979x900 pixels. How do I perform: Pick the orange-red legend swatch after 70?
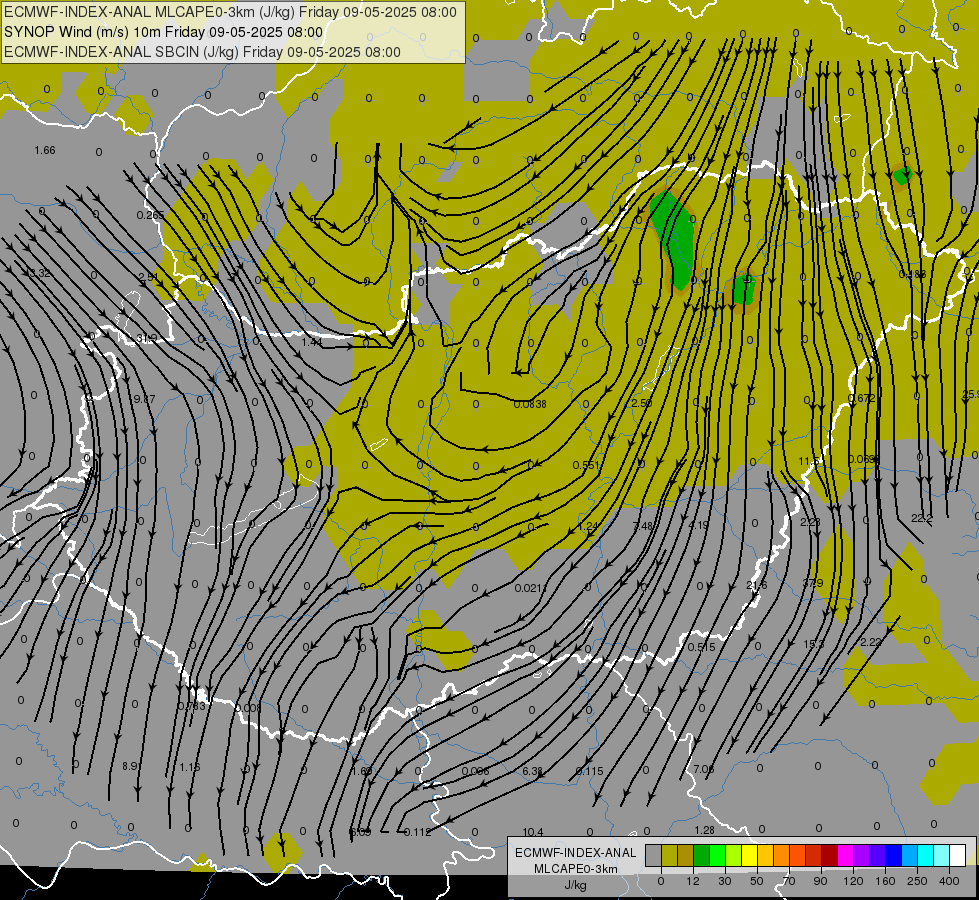coord(797,856)
